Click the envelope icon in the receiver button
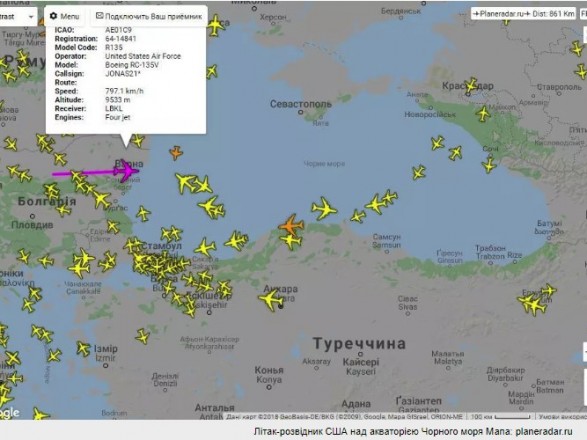 tap(99, 16)
